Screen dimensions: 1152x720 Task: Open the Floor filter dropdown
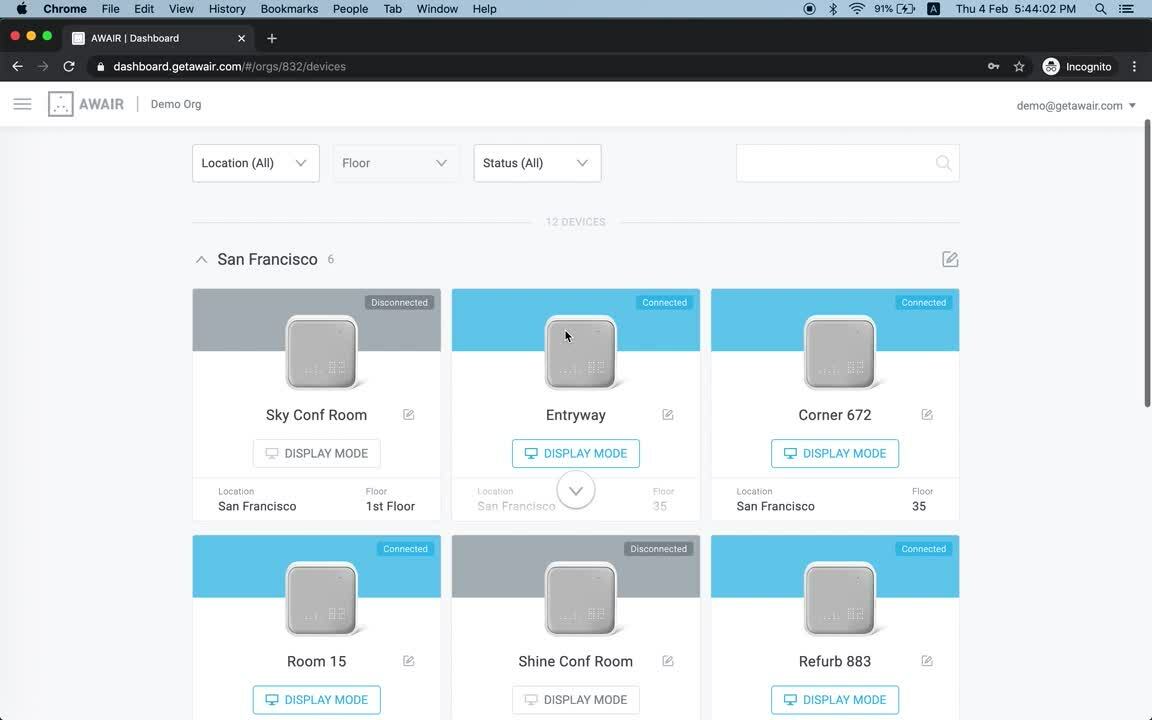396,163
